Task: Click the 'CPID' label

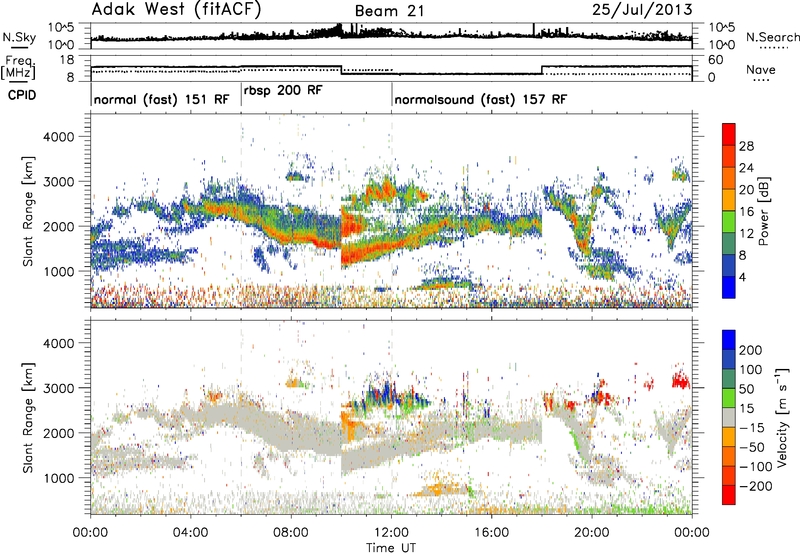Action: pyautogui.click(x=22, y=95)
